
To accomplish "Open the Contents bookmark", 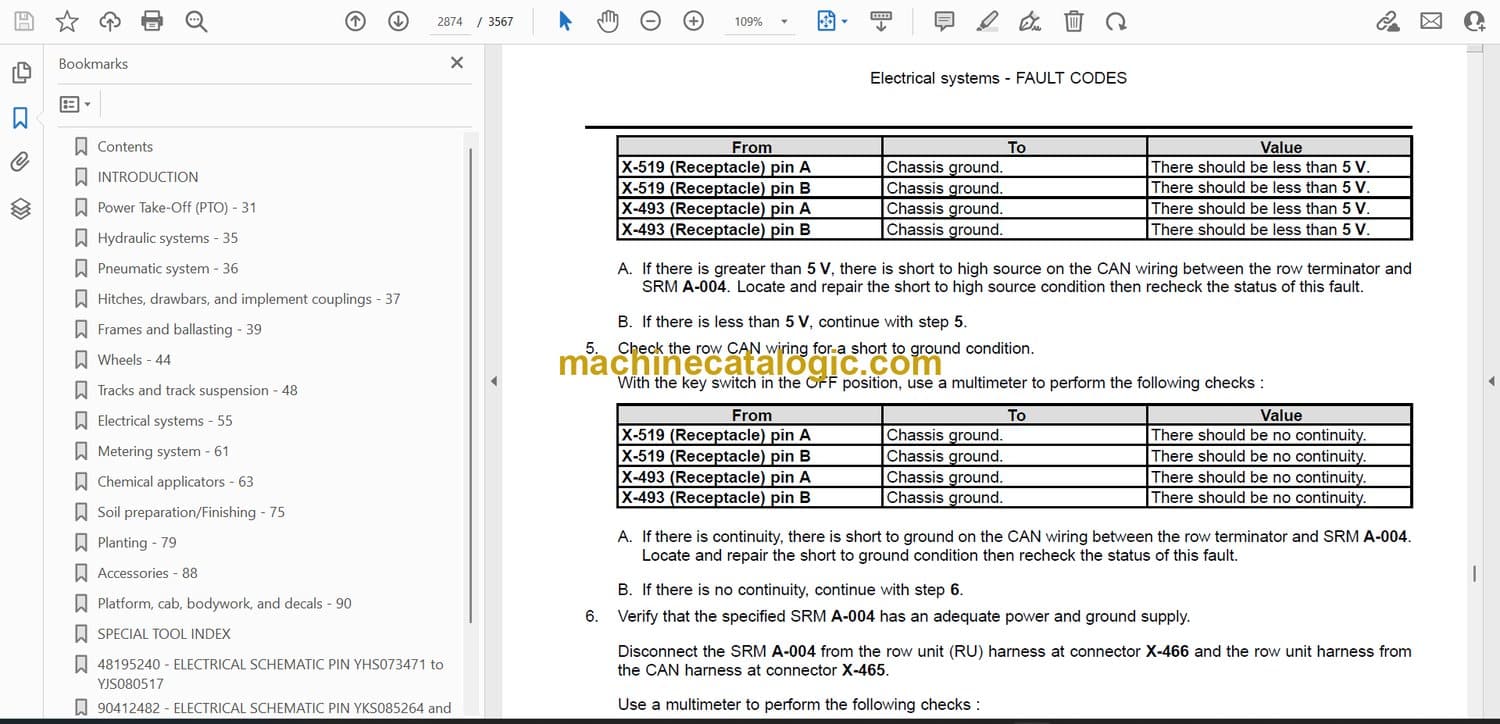I will click(x=125, y=146).
